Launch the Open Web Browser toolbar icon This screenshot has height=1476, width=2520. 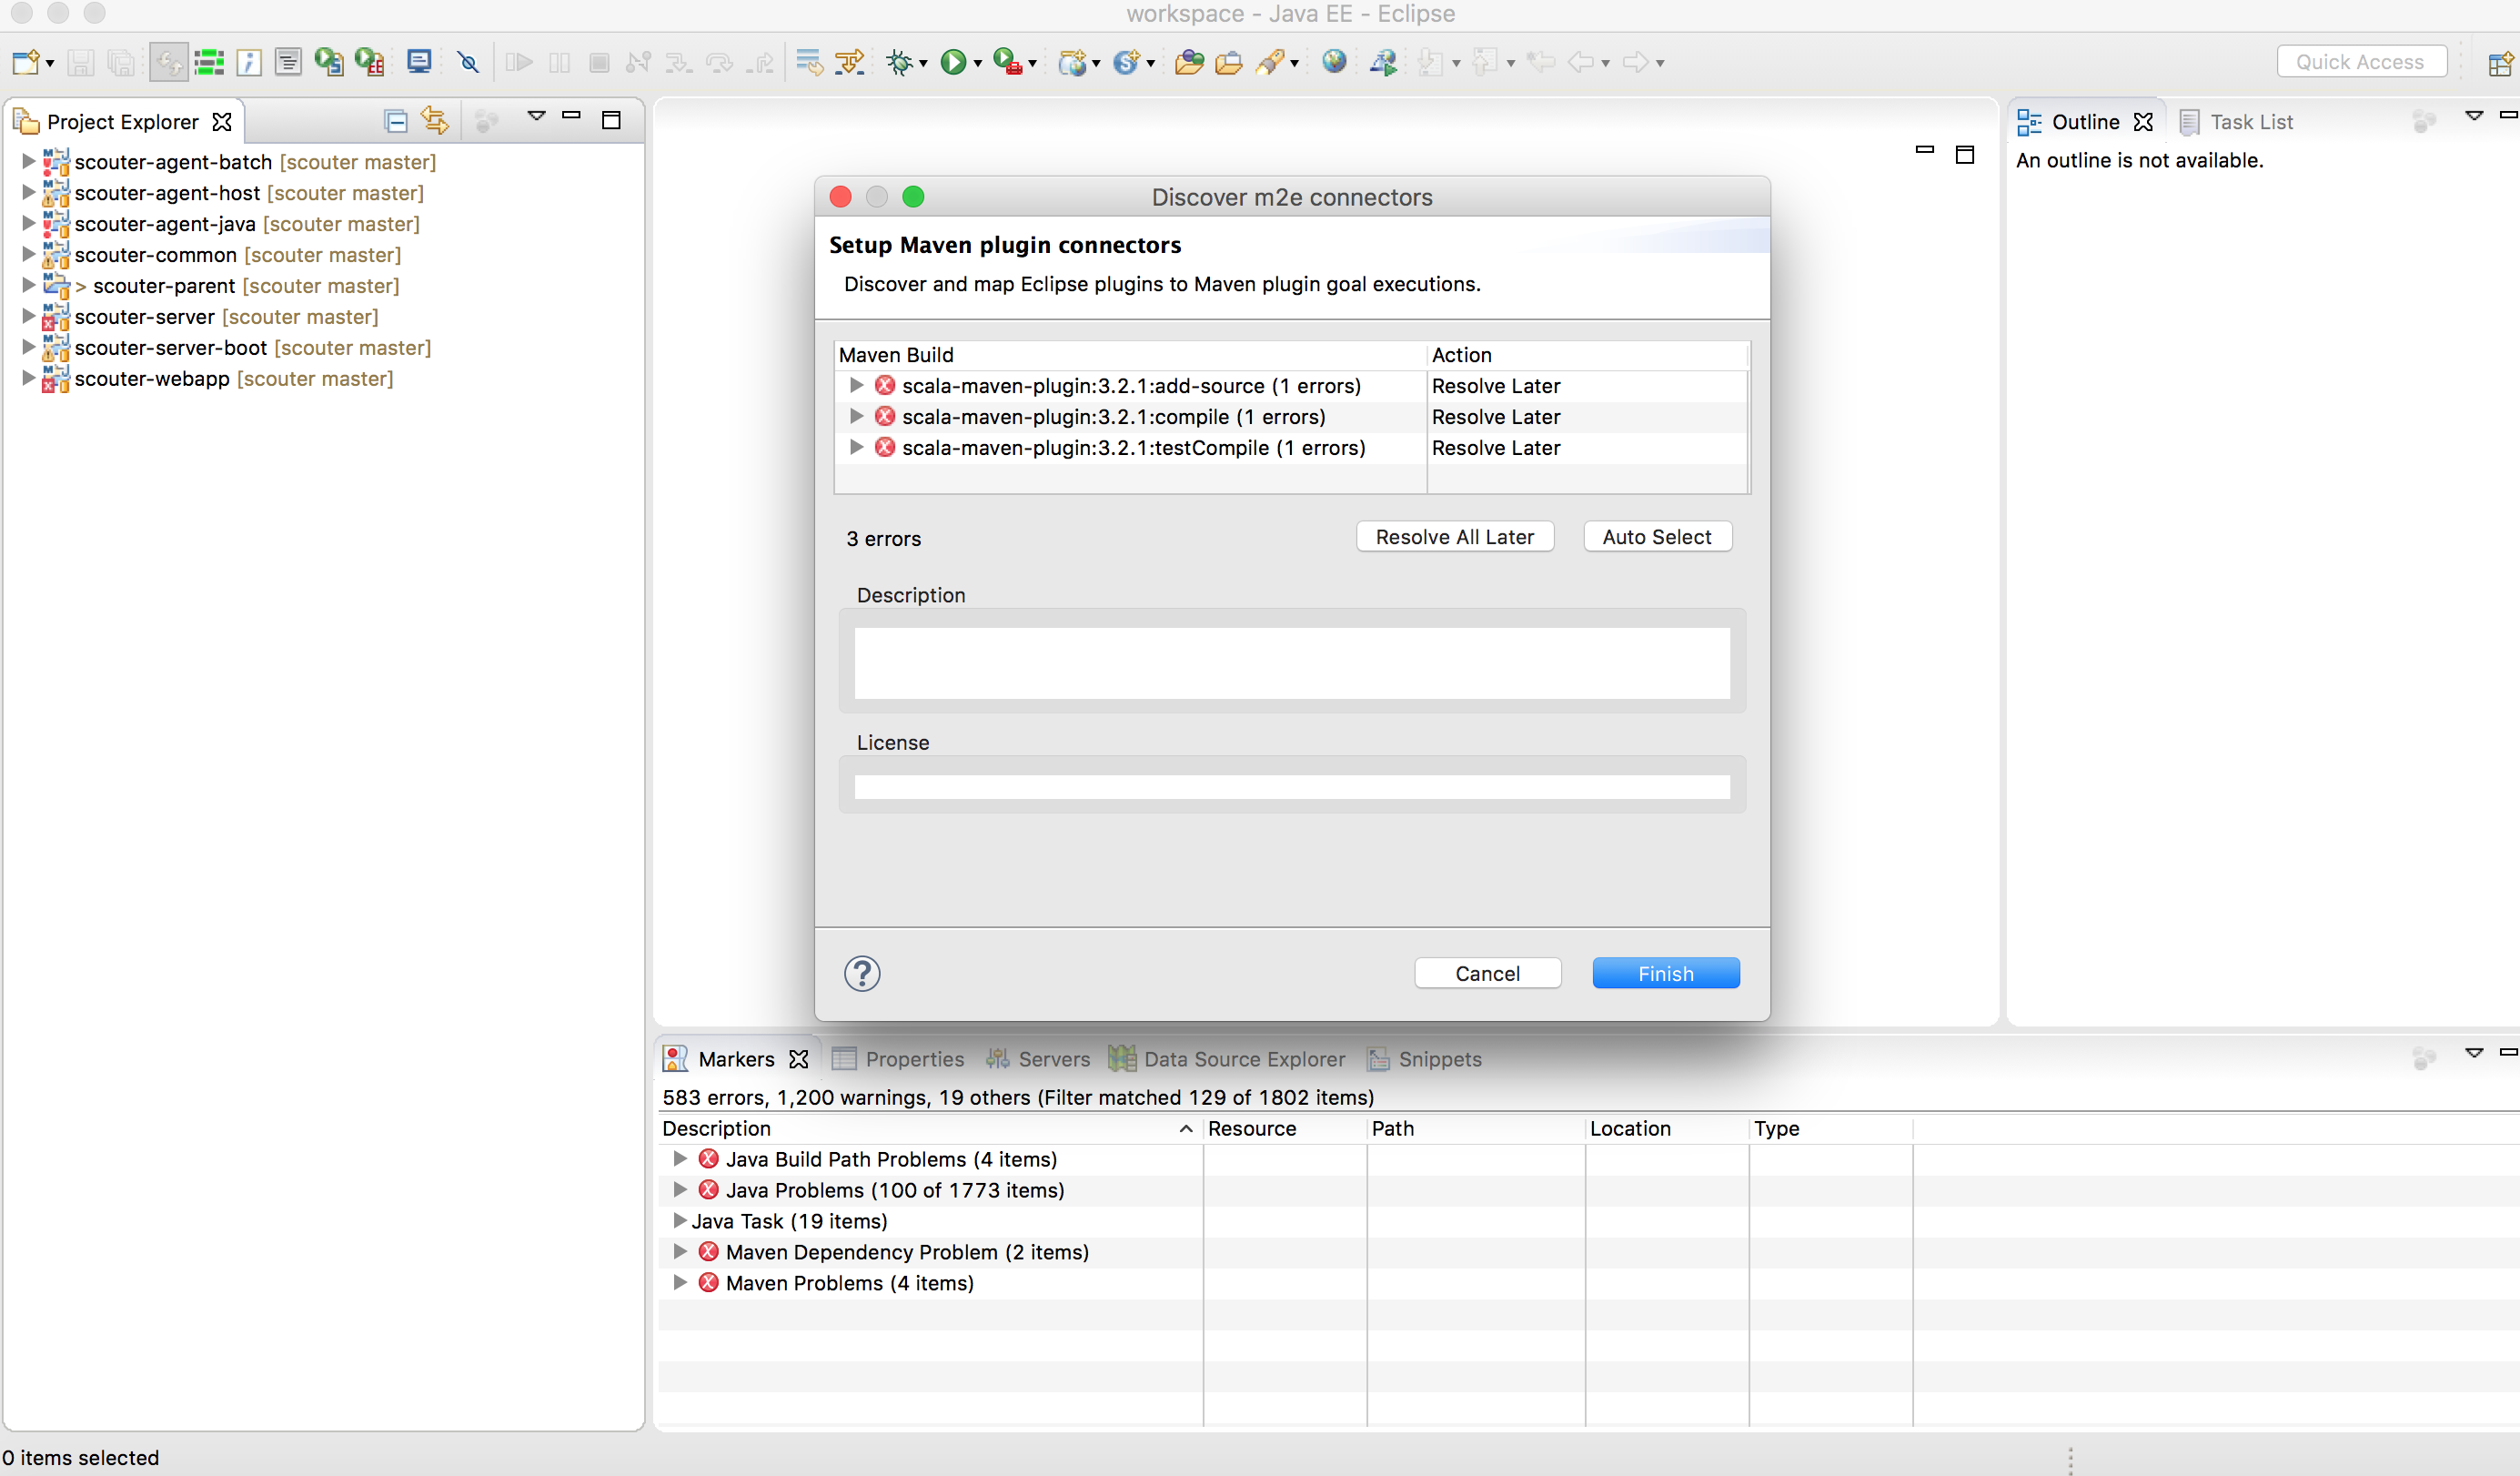pos(1334,62)
